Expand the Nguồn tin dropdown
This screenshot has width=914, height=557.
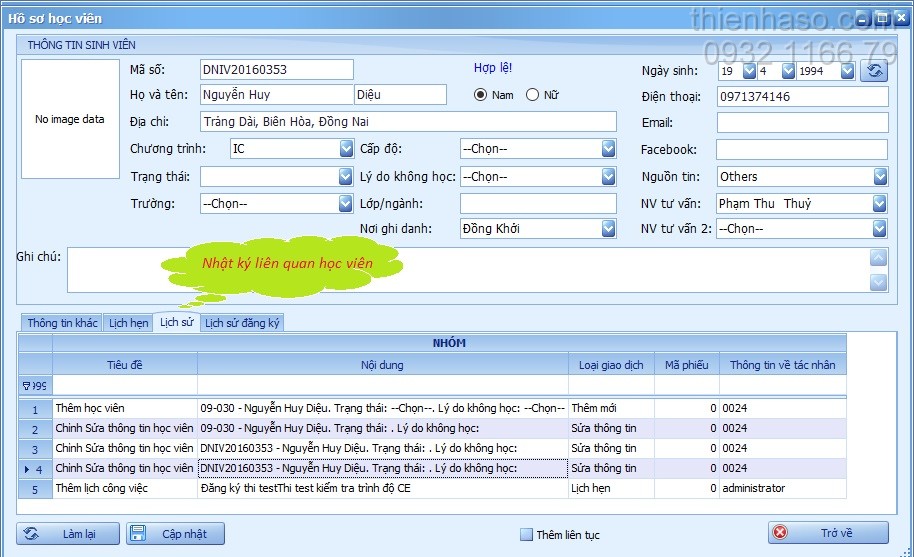(x=880, y=176)
